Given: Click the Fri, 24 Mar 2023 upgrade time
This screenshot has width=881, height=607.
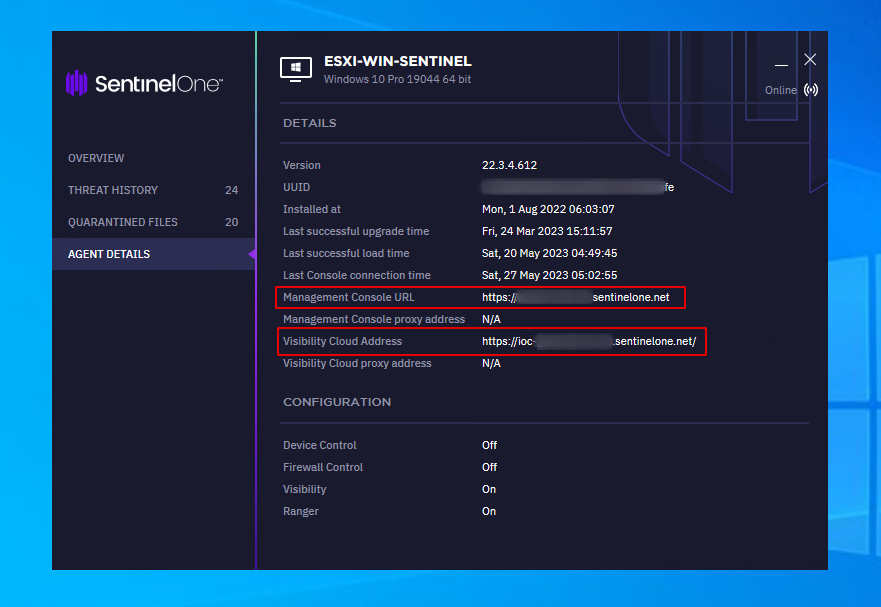Looking at the screenshot, I should point(547,232).
